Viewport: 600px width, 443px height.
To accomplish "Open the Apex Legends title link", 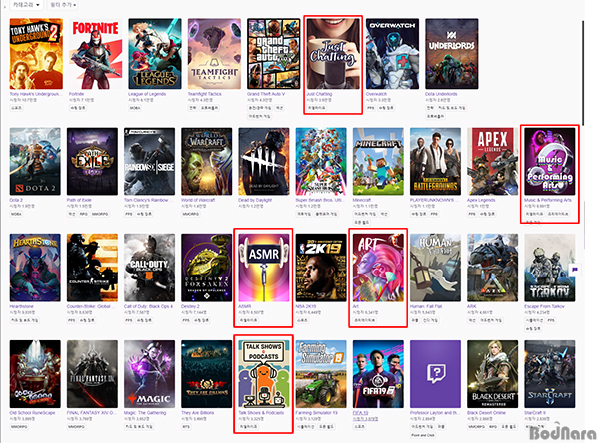I will [481, 200].
